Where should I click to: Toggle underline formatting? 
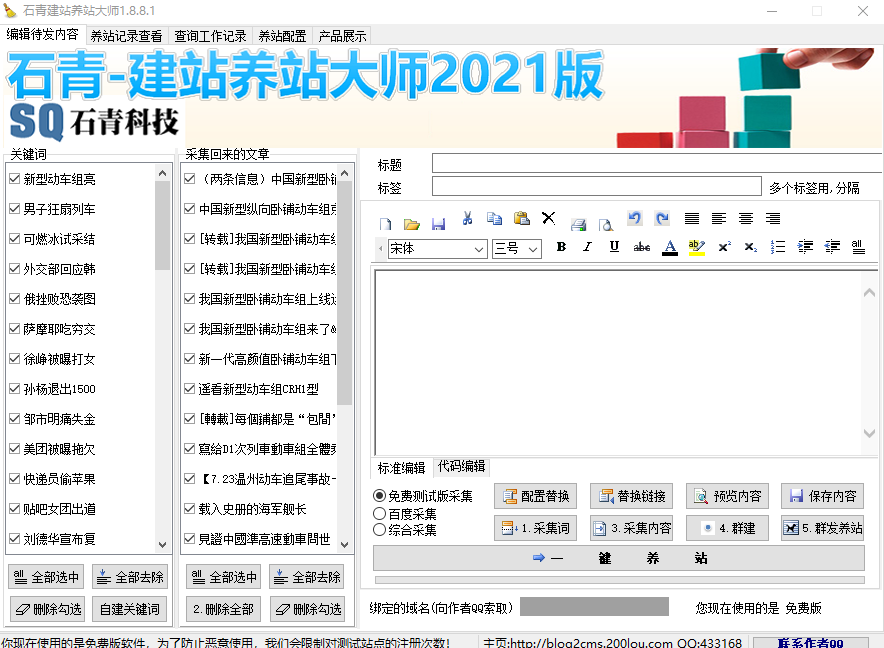[615, 246]
